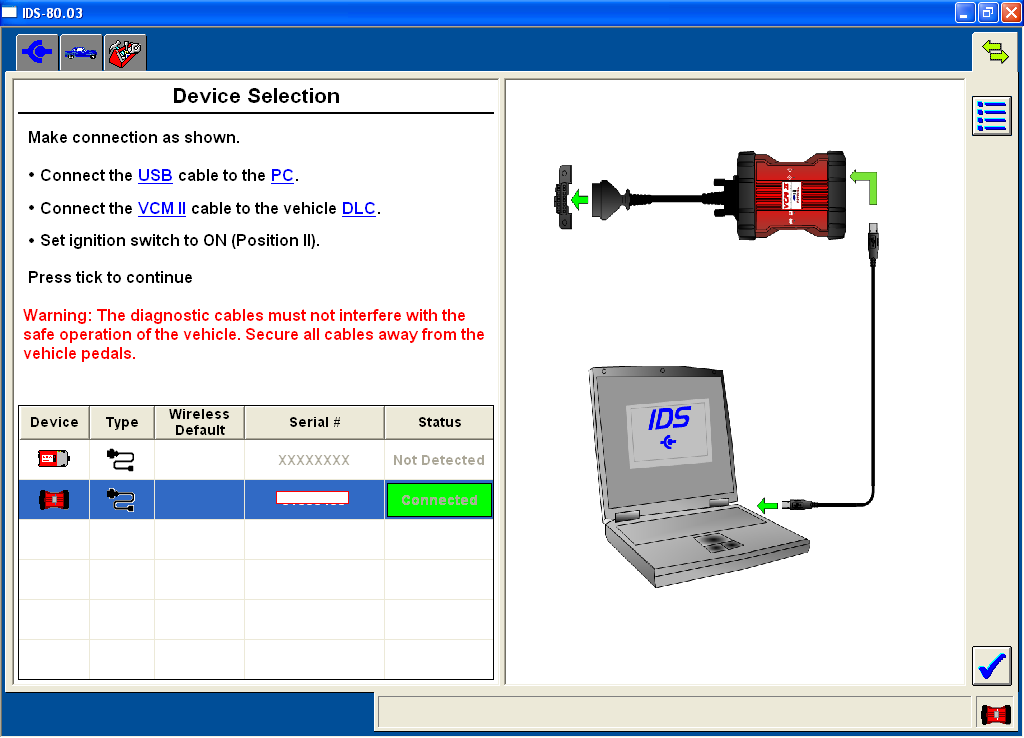
Task: Click the Device column header
Action: coord(54,423)
